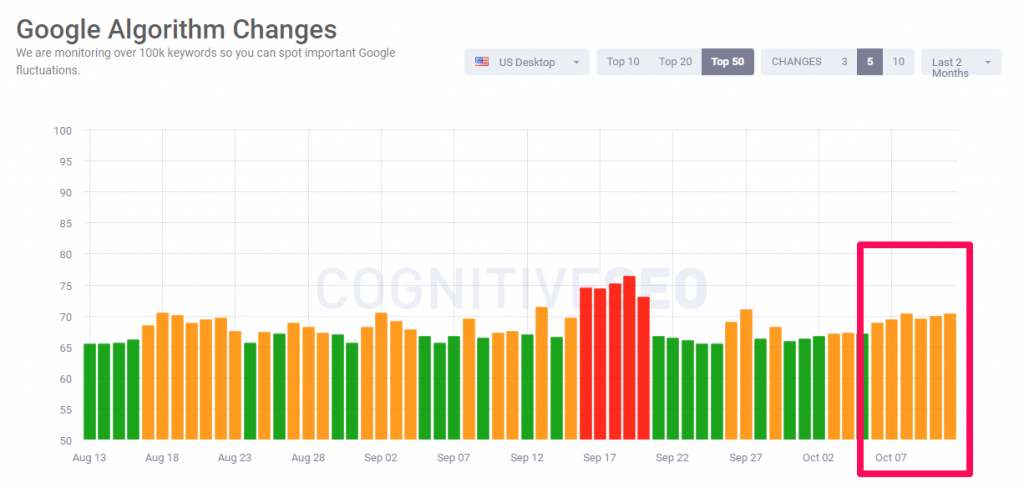Select the Top 50 option

[728, 62]
